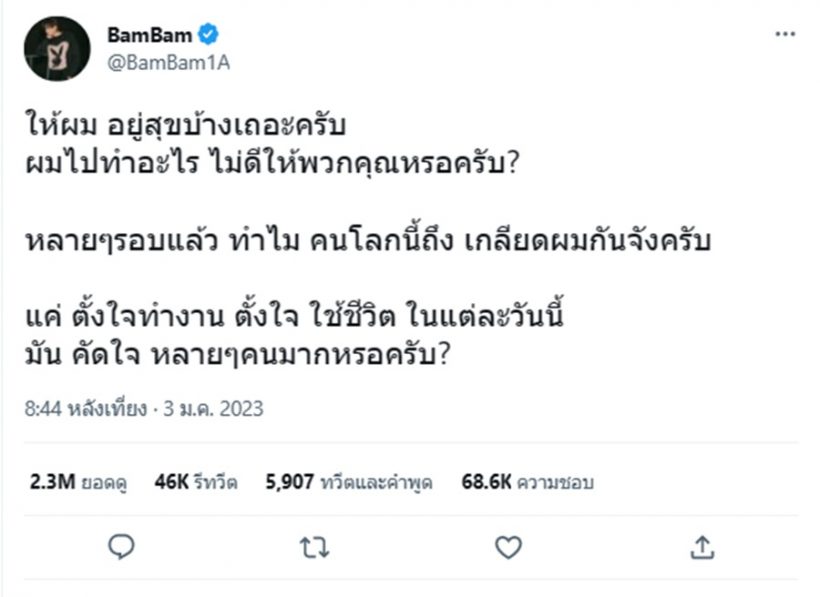The height and width of the screenshot is (597, 820).
Task: Click the reply speech bubble icon
Action: (x=122, y=546)
